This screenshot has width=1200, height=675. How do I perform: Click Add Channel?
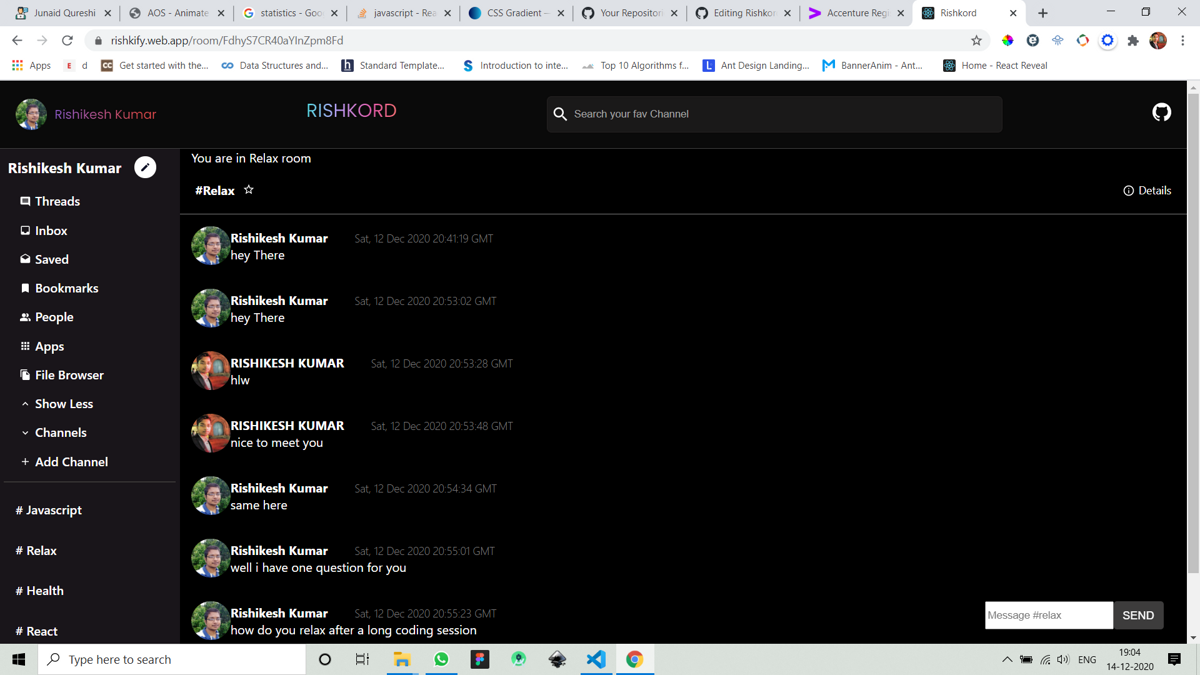[x=64, y=462]
